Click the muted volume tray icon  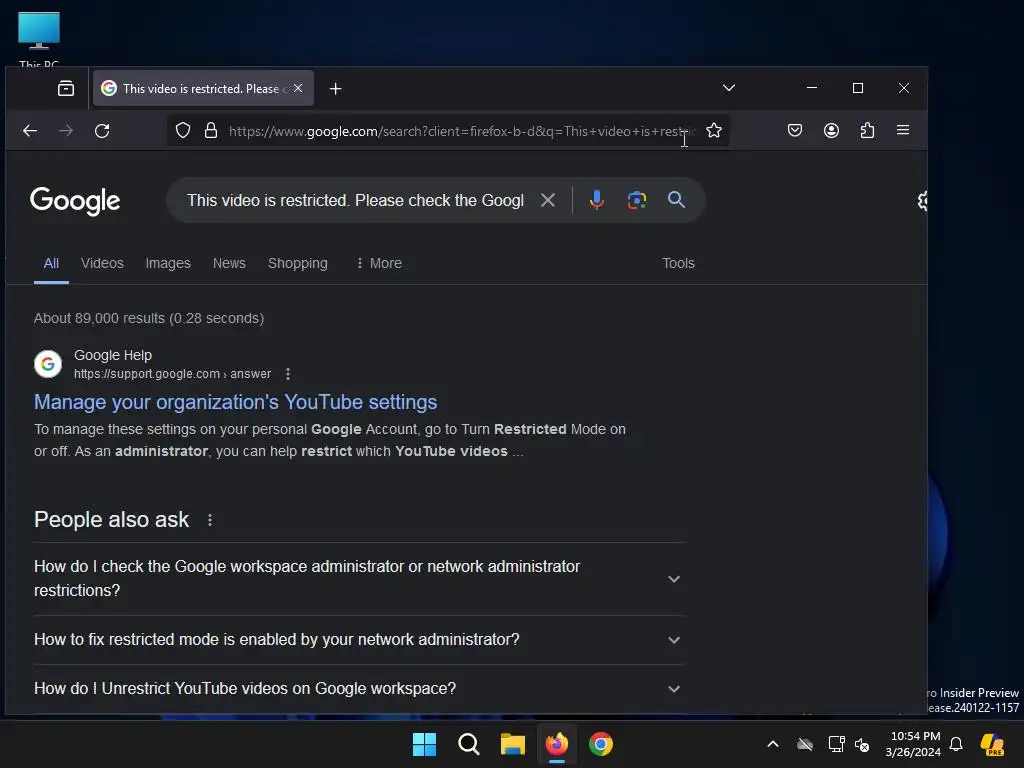863,744
